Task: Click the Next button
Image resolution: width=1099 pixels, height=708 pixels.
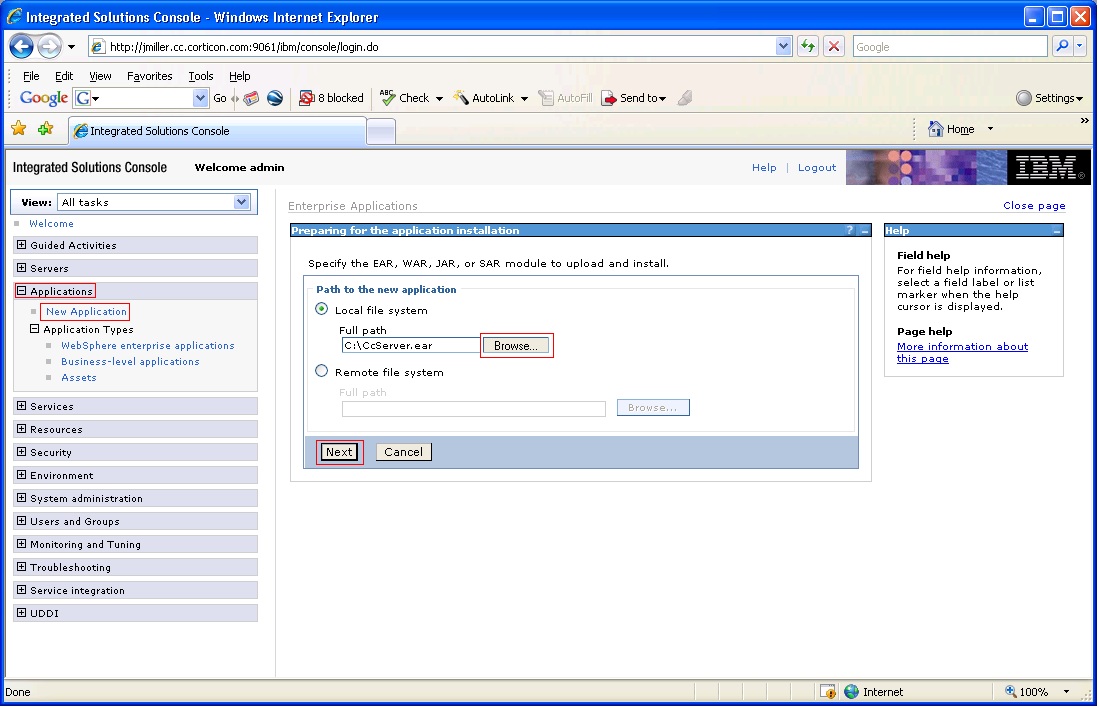Action: click(x=338, y=451)
